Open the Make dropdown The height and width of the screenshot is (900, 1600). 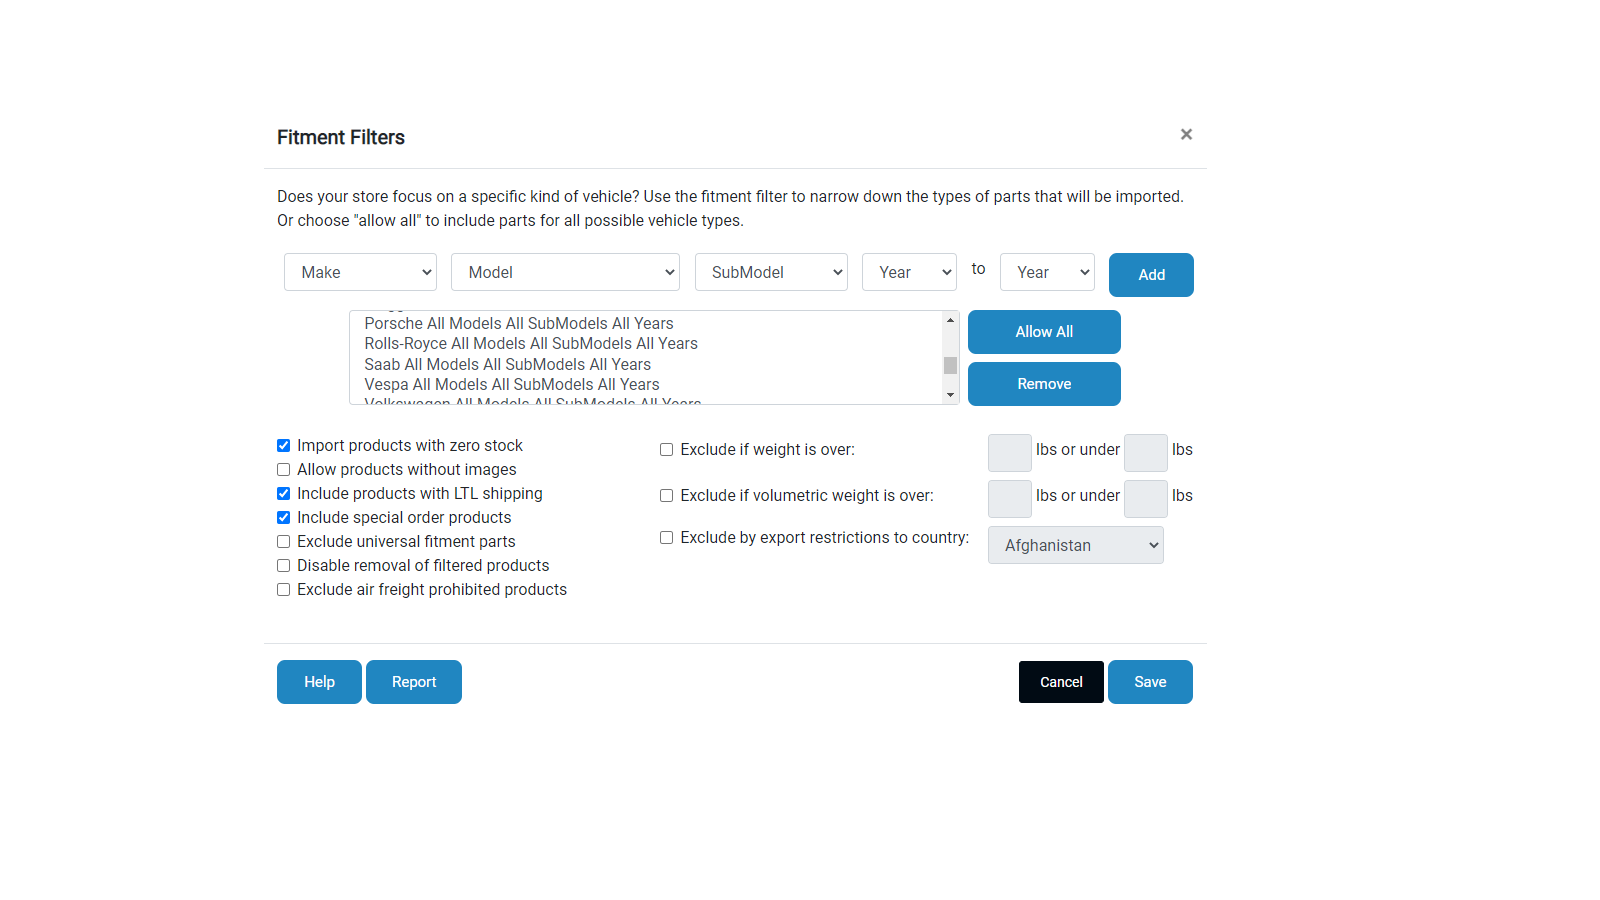360,272
